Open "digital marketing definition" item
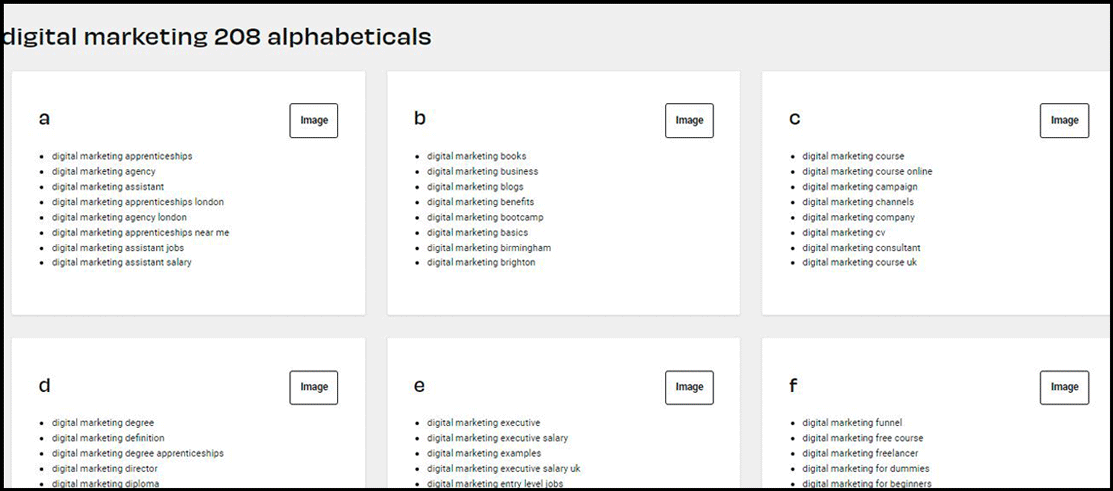 pyautogui.click(x=108, y=438)
